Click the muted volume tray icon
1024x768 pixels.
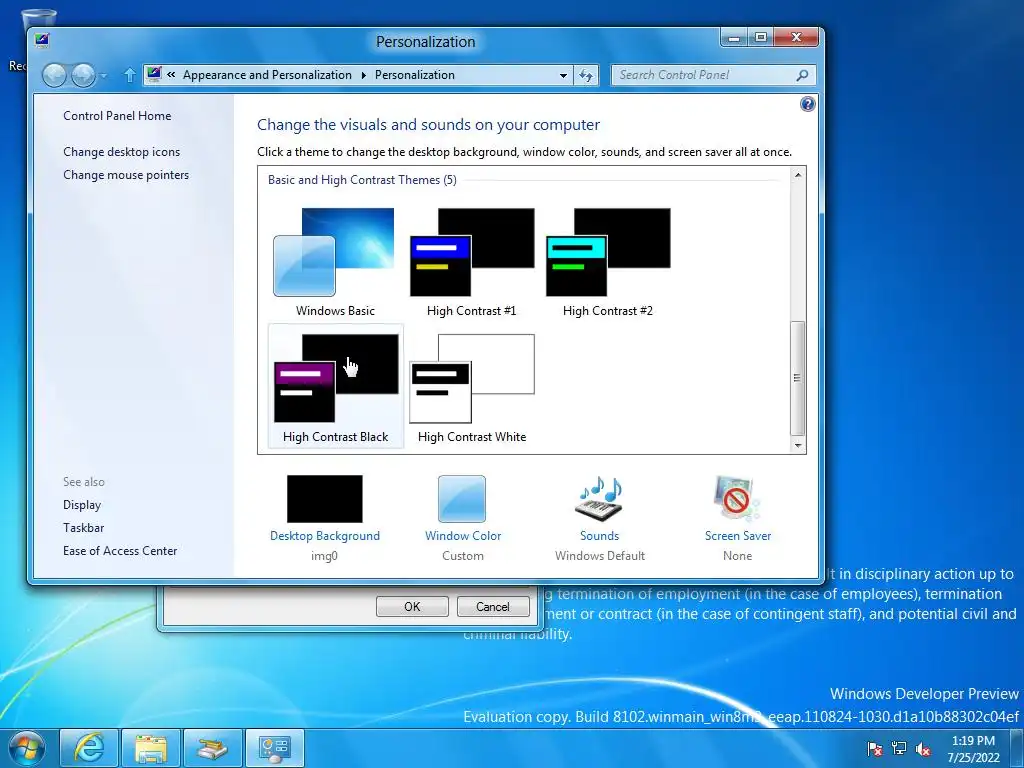(x=923, y=749)
